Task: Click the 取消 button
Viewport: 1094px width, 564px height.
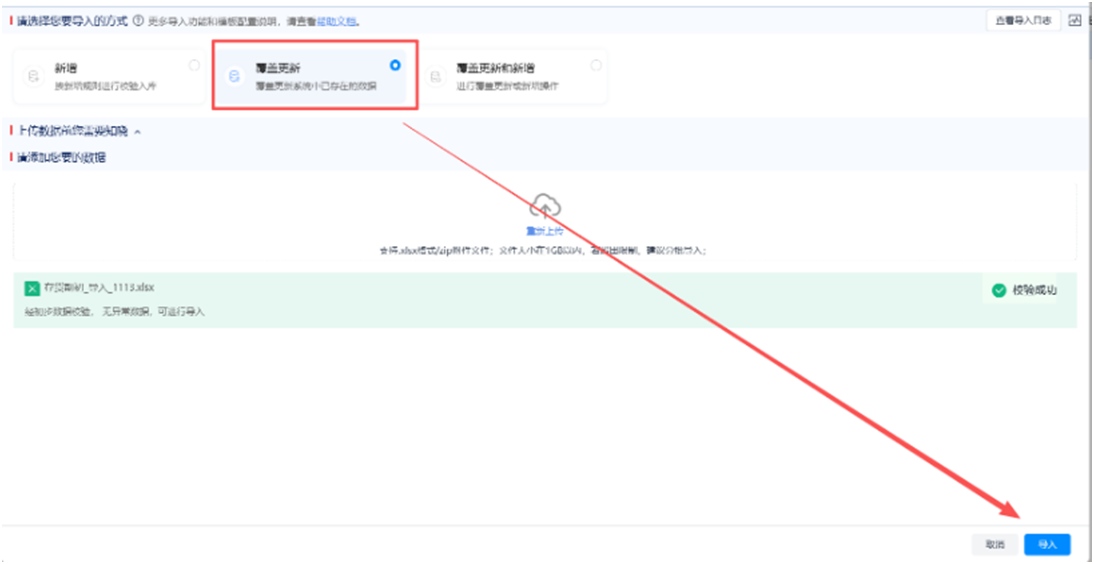Action: pyautogui.click(x=996, y=544)
